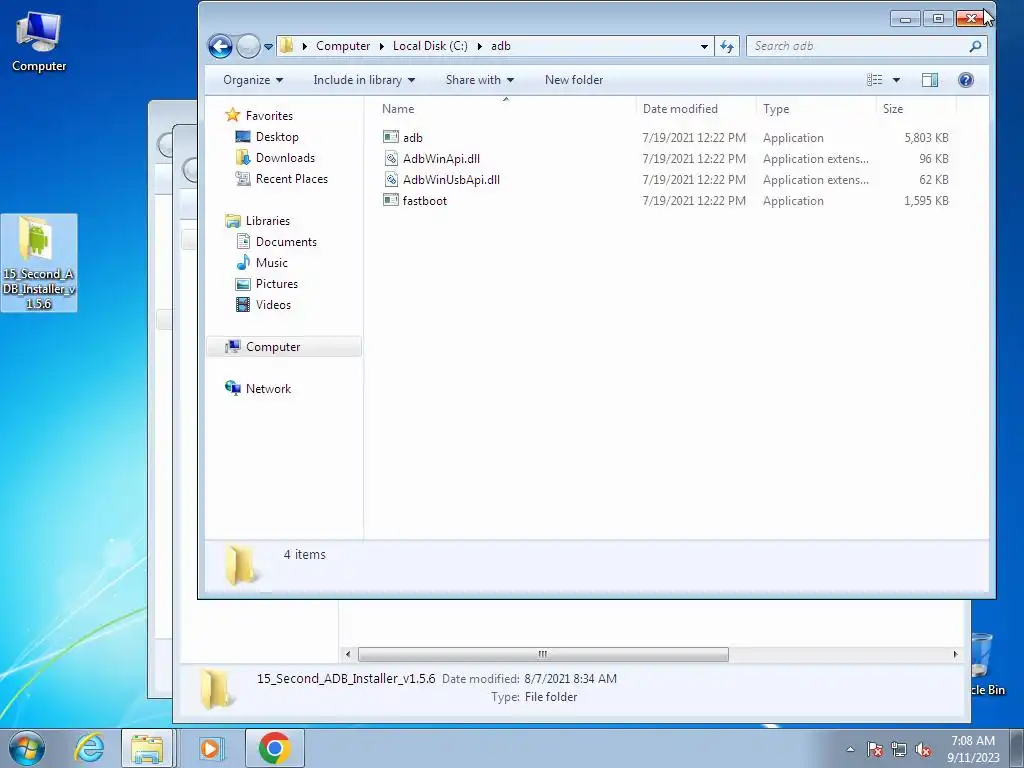This screenshot has width=1024, height=768.
Task: Click the scroll right arrow in background window
Action: click(x=955, y=654)
